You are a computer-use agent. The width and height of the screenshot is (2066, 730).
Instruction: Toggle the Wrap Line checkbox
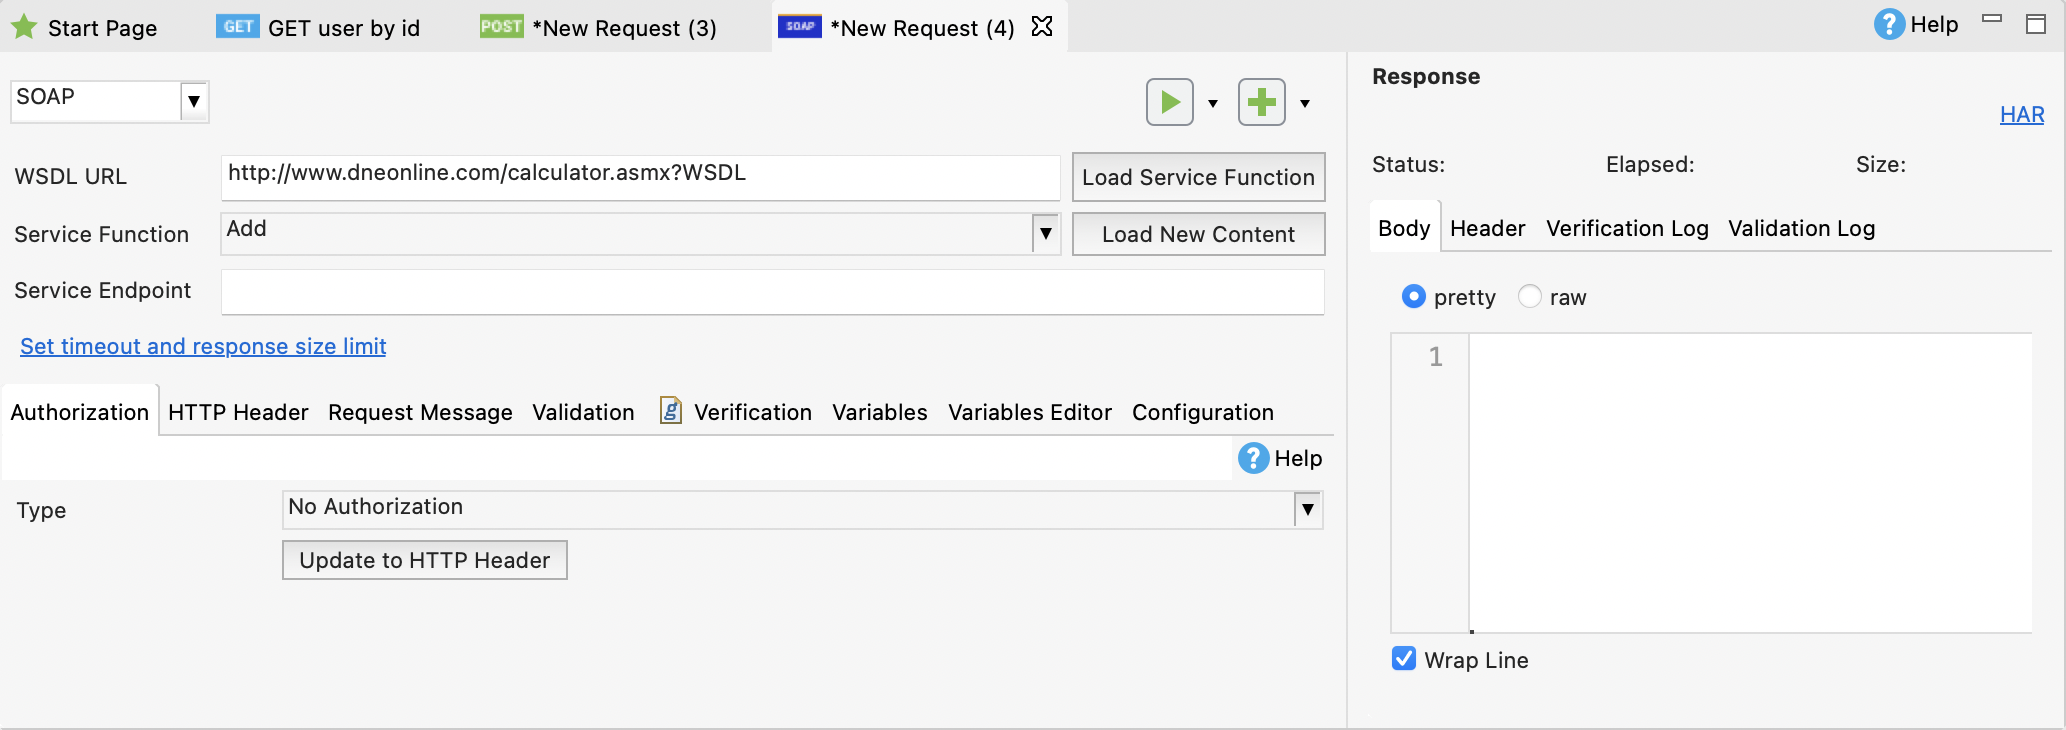1404,659
